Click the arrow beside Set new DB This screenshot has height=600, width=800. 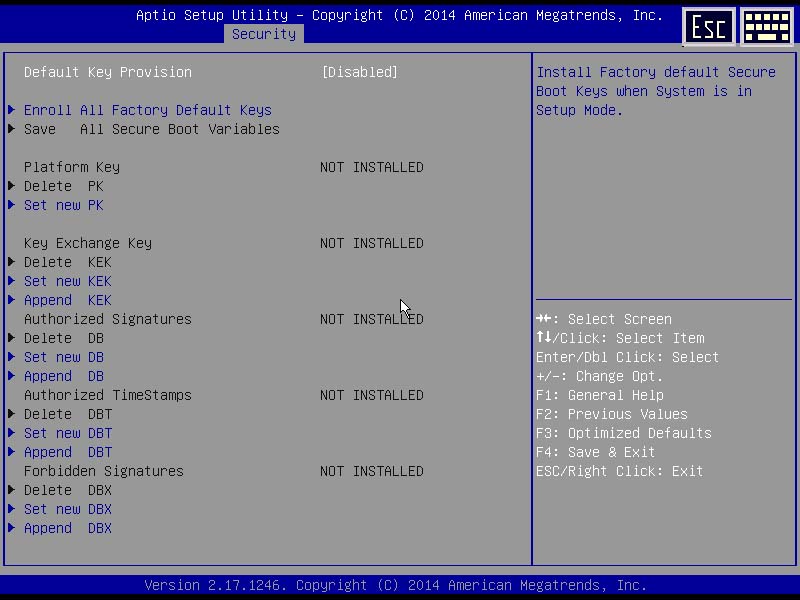click(x=12, y=357)
